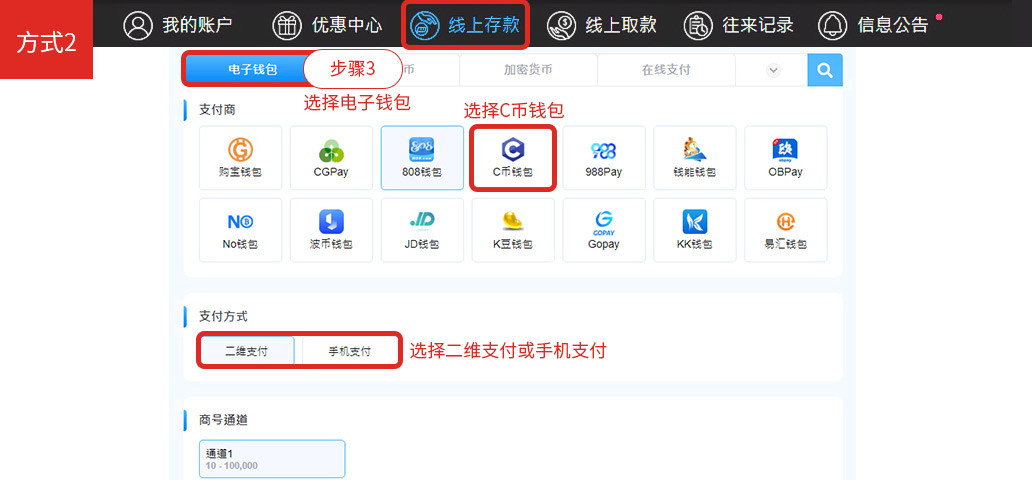The height and width of the screenshot is (480, 1032).
Task: Switch to the 加密货币 tab
Action: coord(527,70)
